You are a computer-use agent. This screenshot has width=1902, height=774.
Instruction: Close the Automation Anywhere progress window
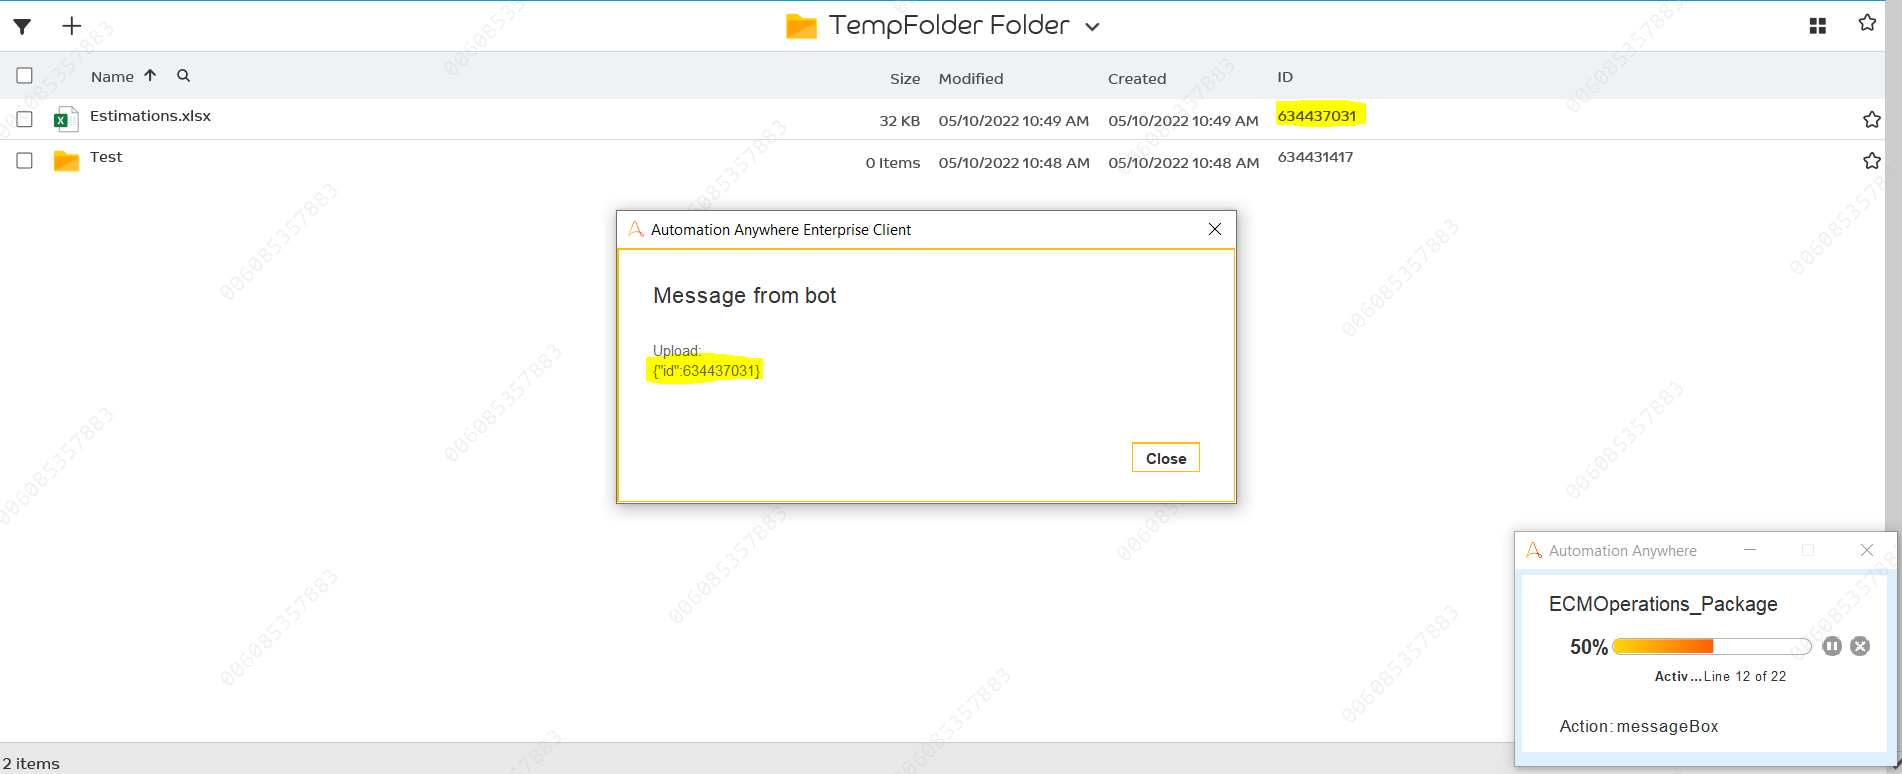click(x=1867, y=550)
